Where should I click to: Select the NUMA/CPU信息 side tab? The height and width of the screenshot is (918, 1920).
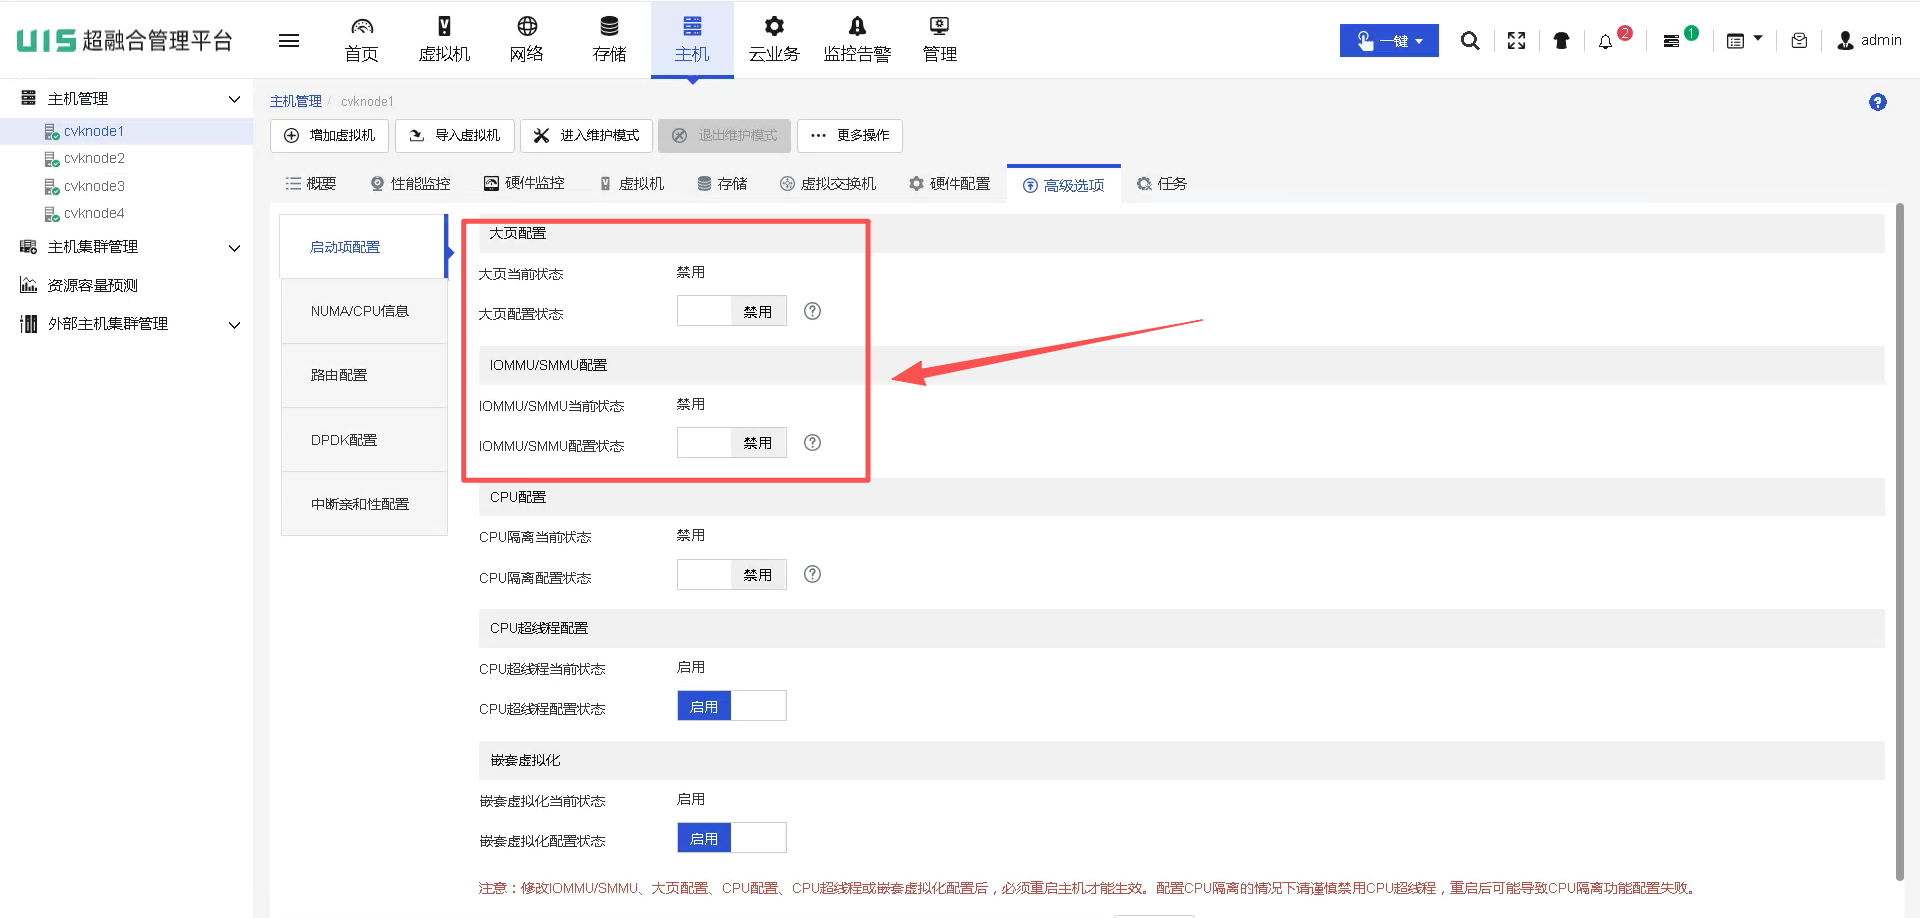click(x=360, y=311)
